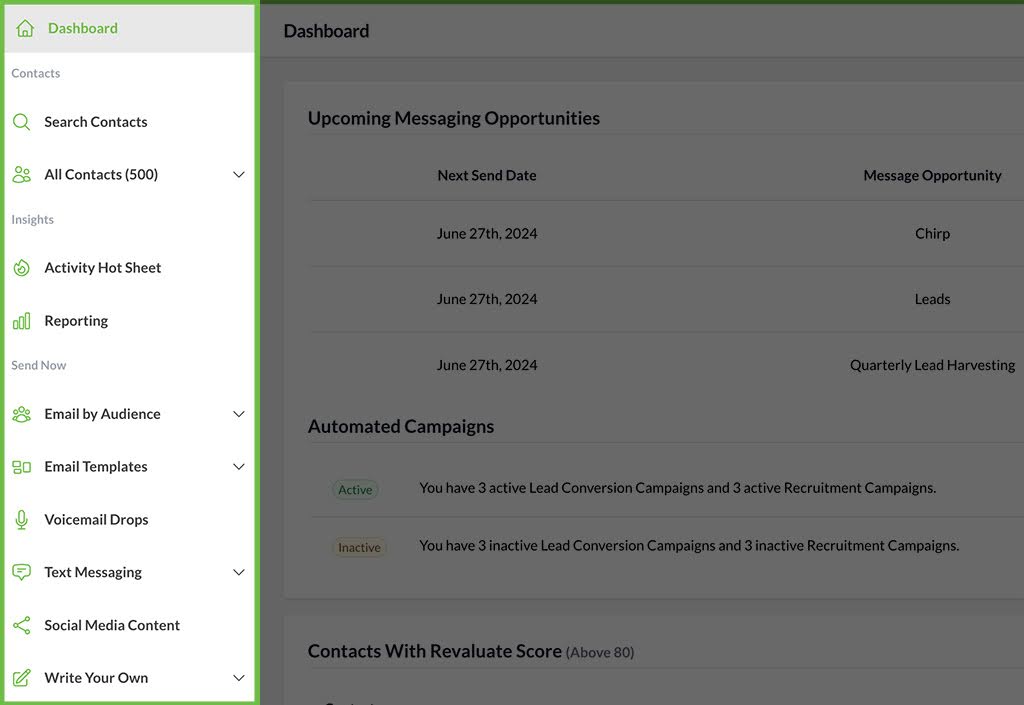Image resolution: width=1024 pixels, height=705 pixels.
Task: Expand the Email by Audience chevron
Action: click(x=239, y=414)
